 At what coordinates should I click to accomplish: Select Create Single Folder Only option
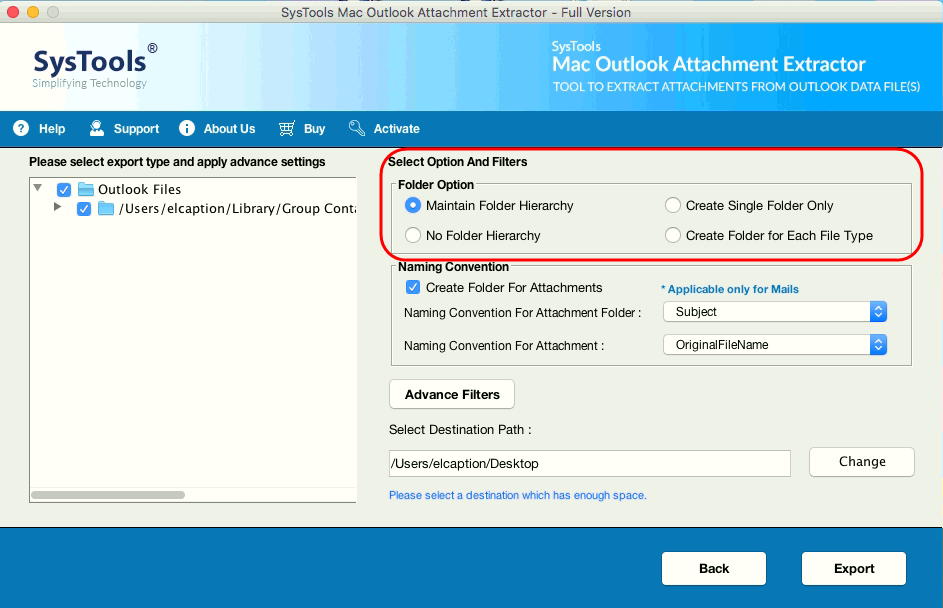(x=672, y=206)
